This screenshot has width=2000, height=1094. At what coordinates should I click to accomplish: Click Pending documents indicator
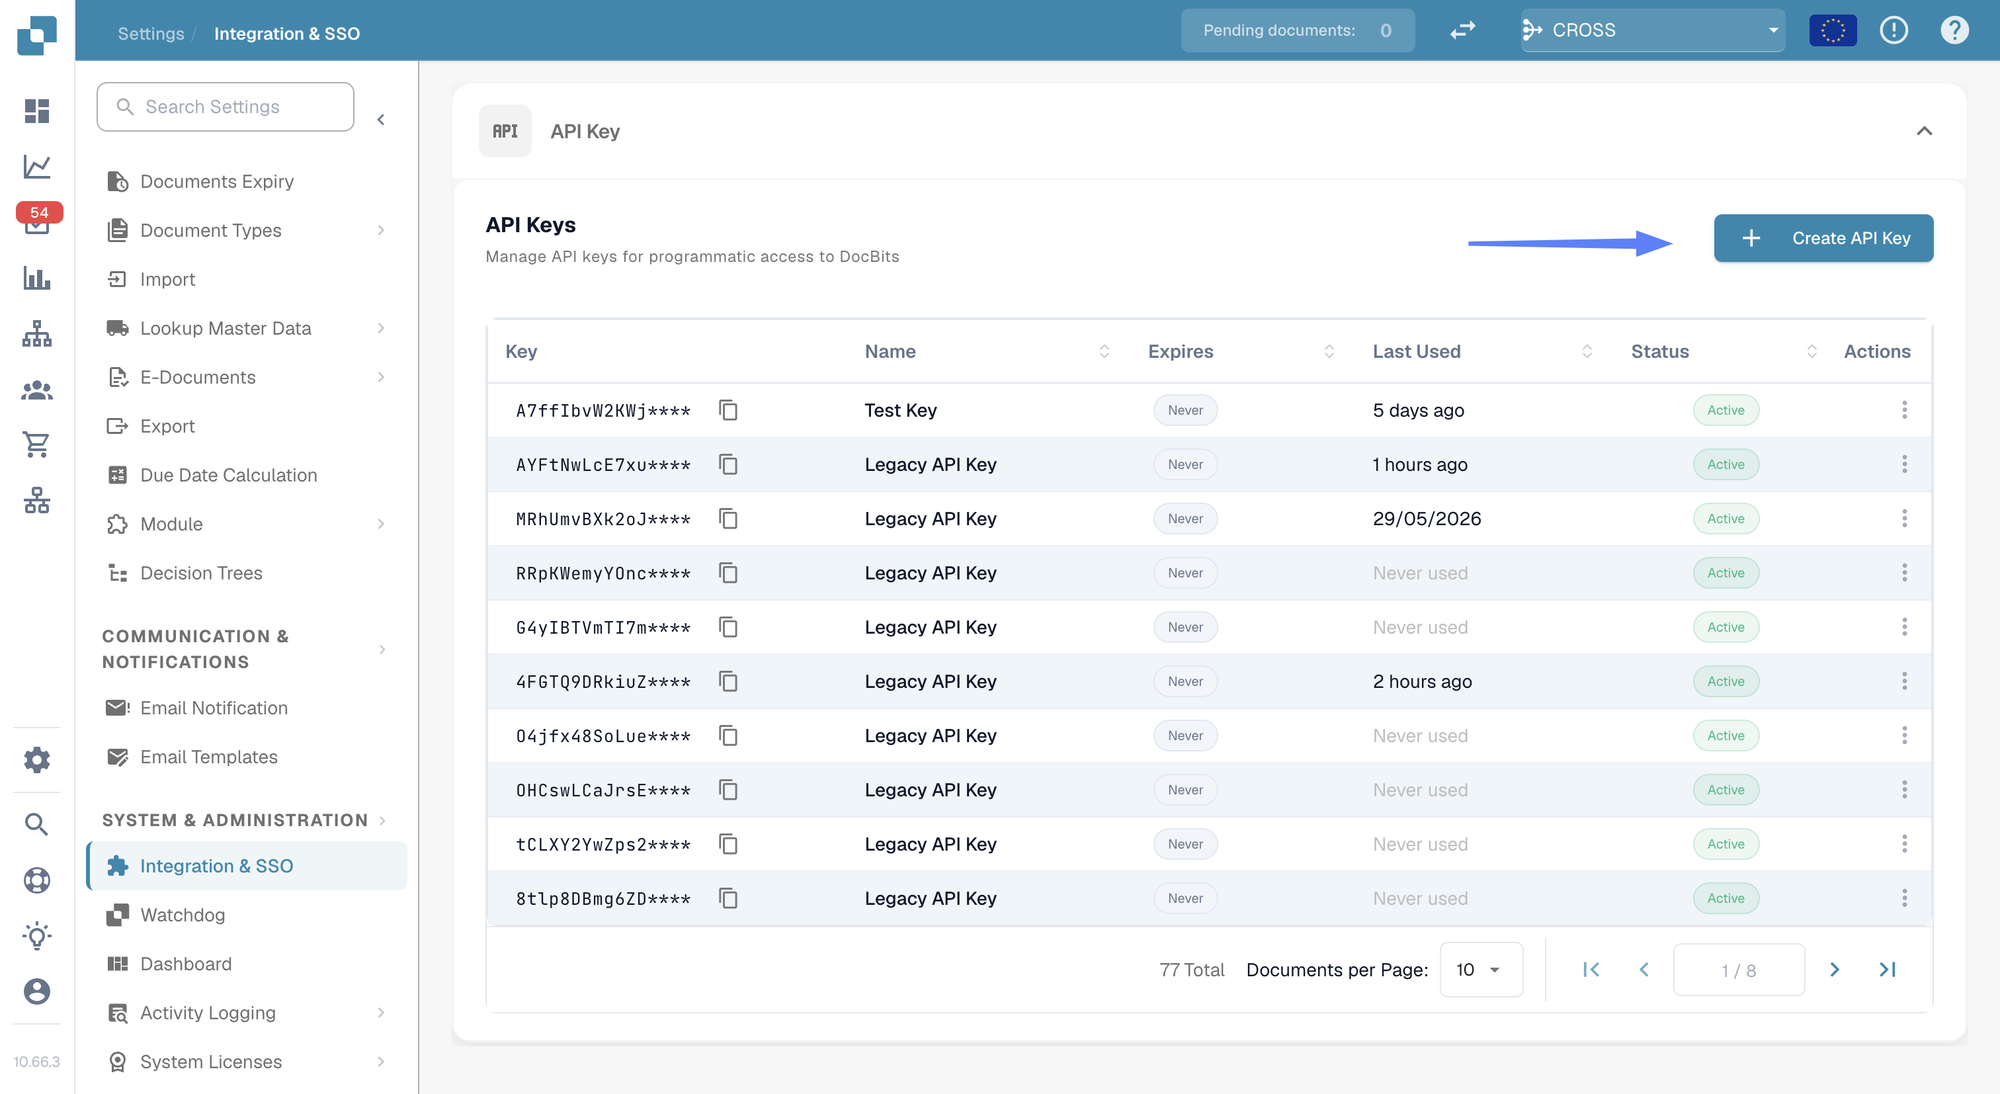coord(1297,30)
